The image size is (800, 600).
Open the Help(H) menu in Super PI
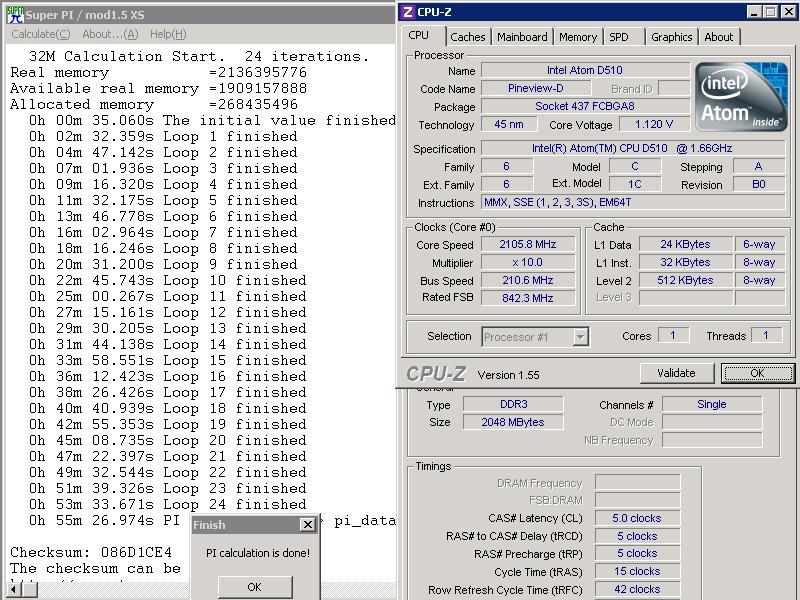[x=168, y=34]
